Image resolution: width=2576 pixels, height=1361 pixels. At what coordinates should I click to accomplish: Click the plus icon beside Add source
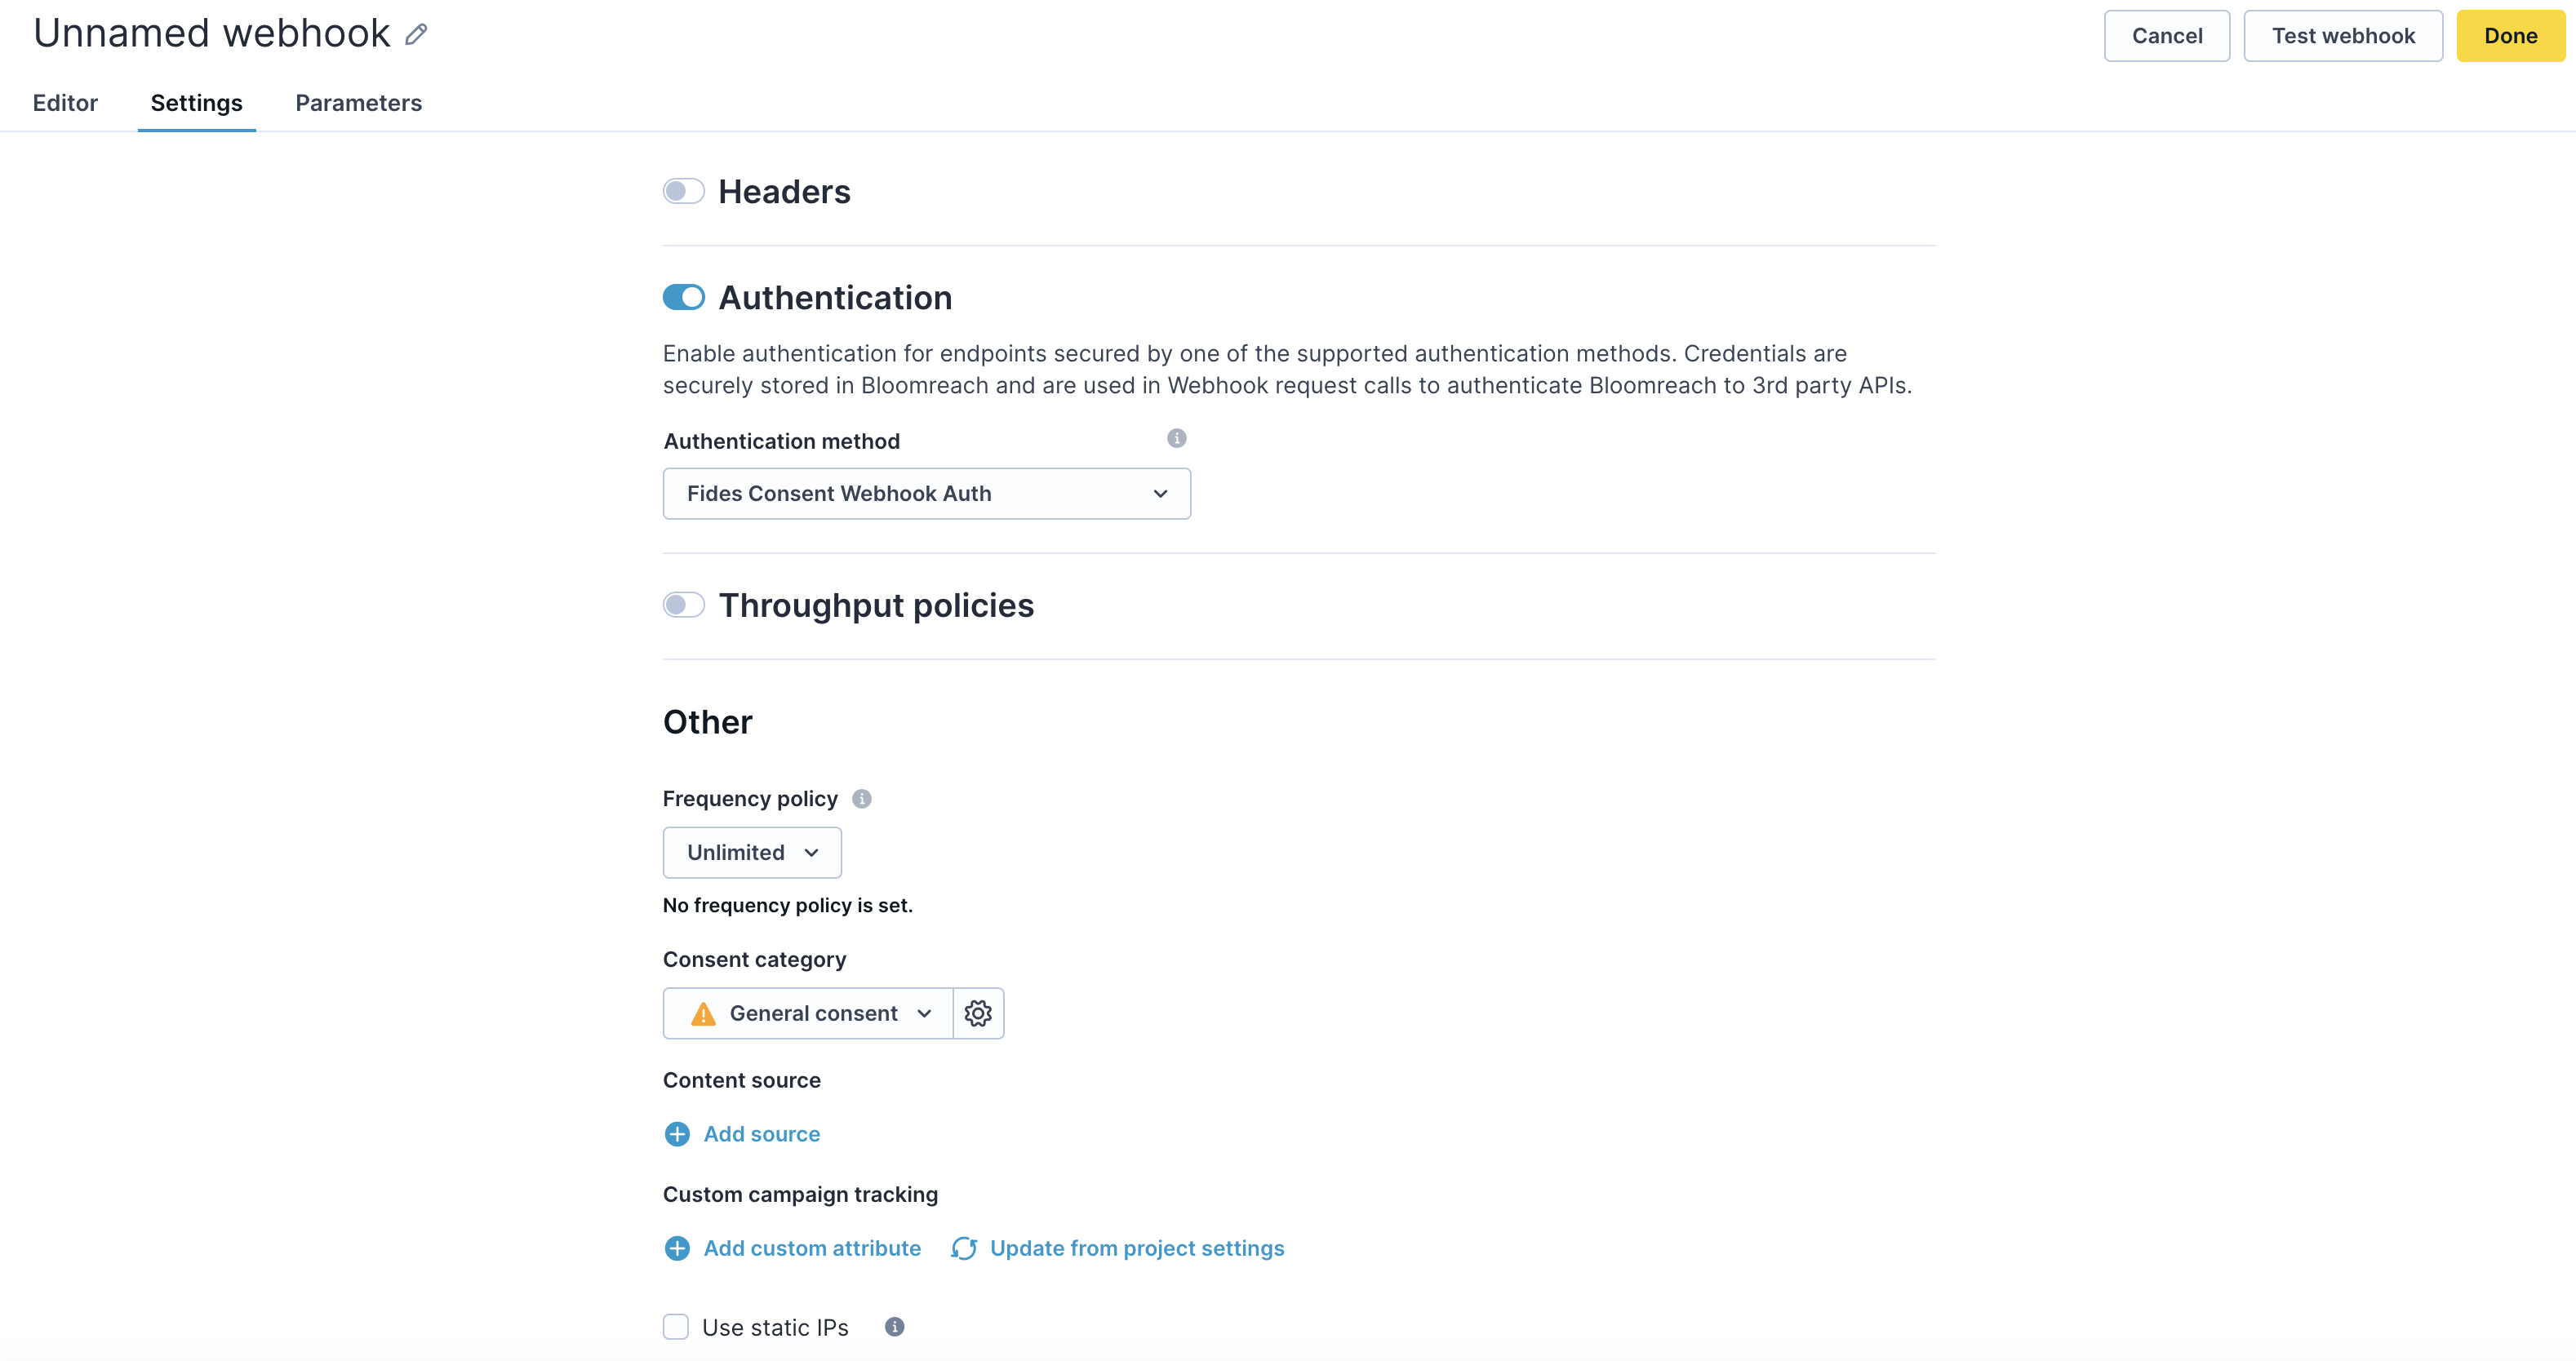[x=677, y=1134]
